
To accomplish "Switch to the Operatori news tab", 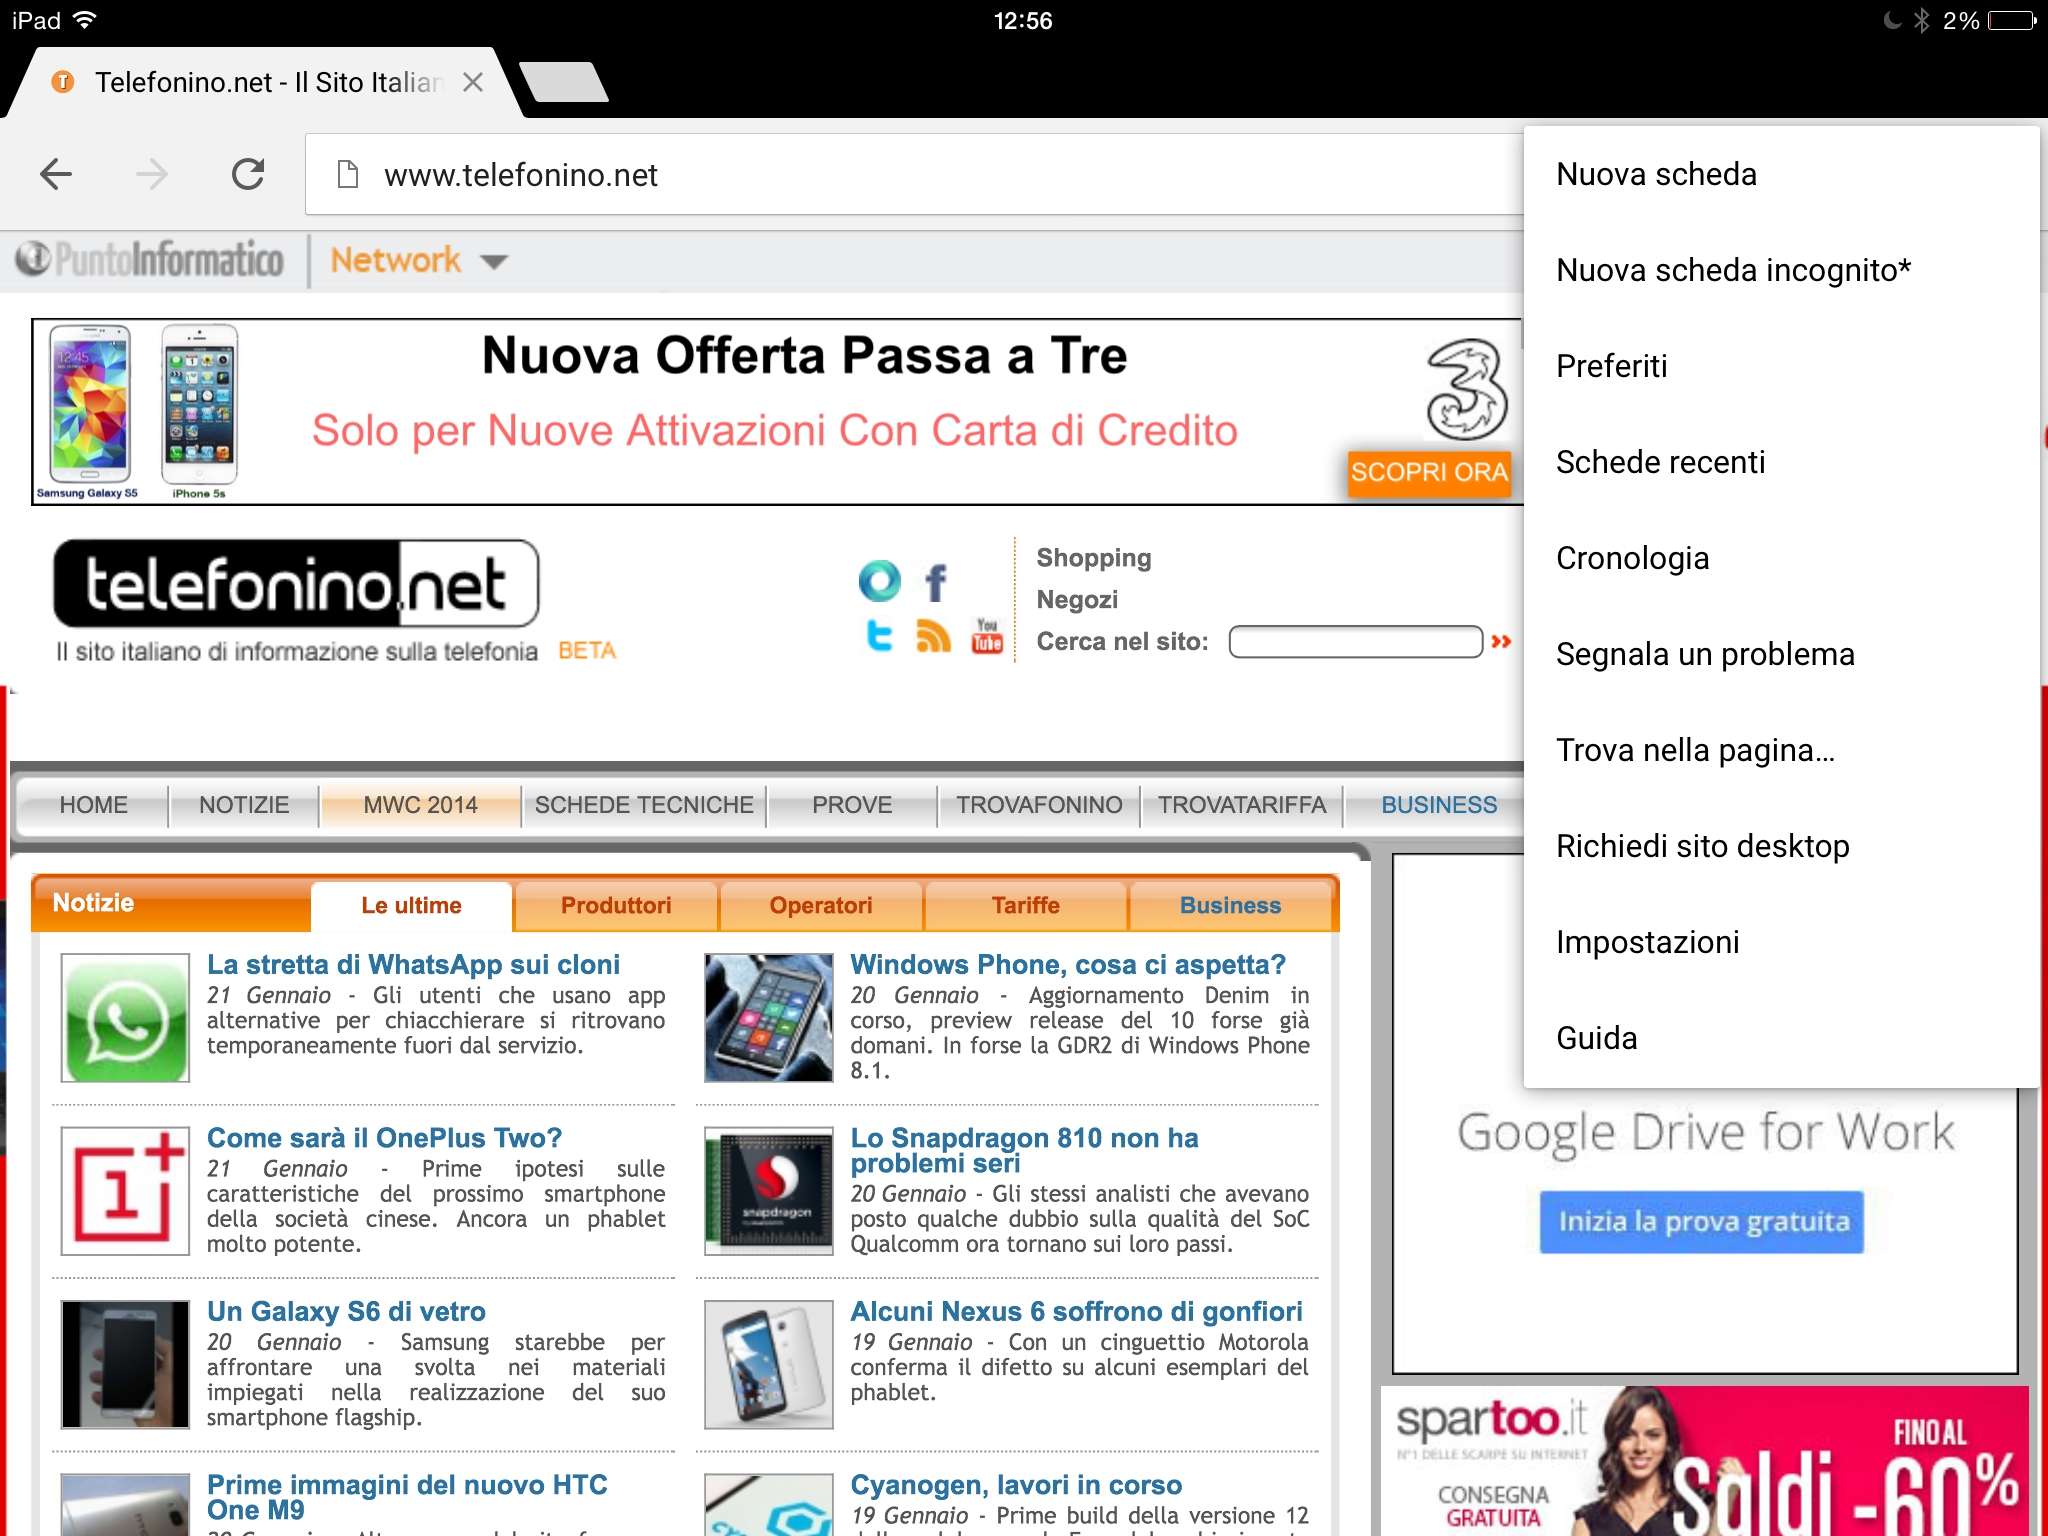I will [821, 906].
